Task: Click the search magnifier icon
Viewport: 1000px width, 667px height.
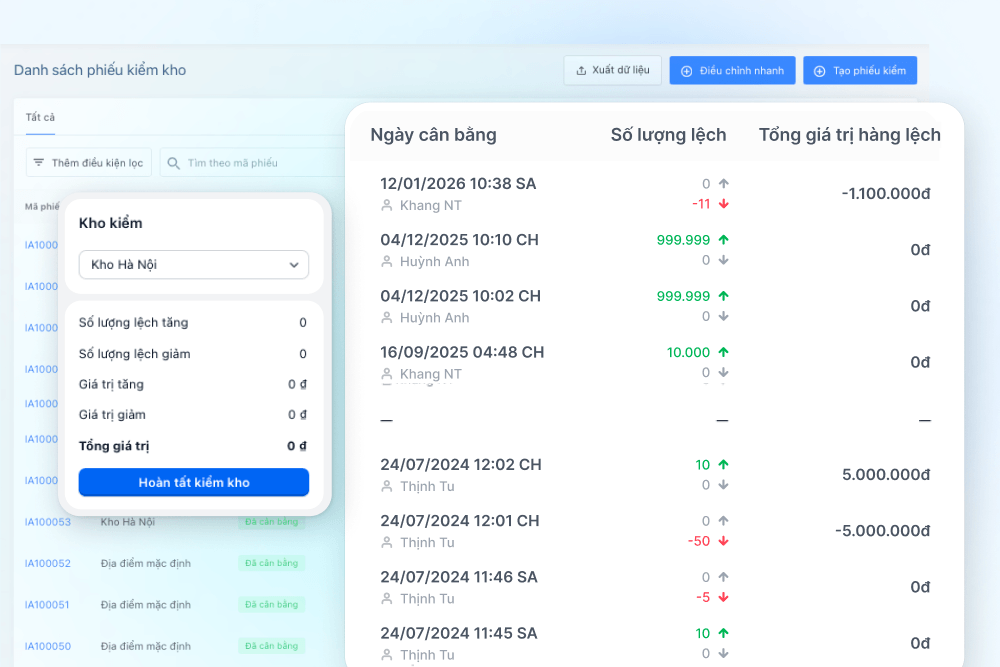Action: pyautogui.click(x=173, y=163)
